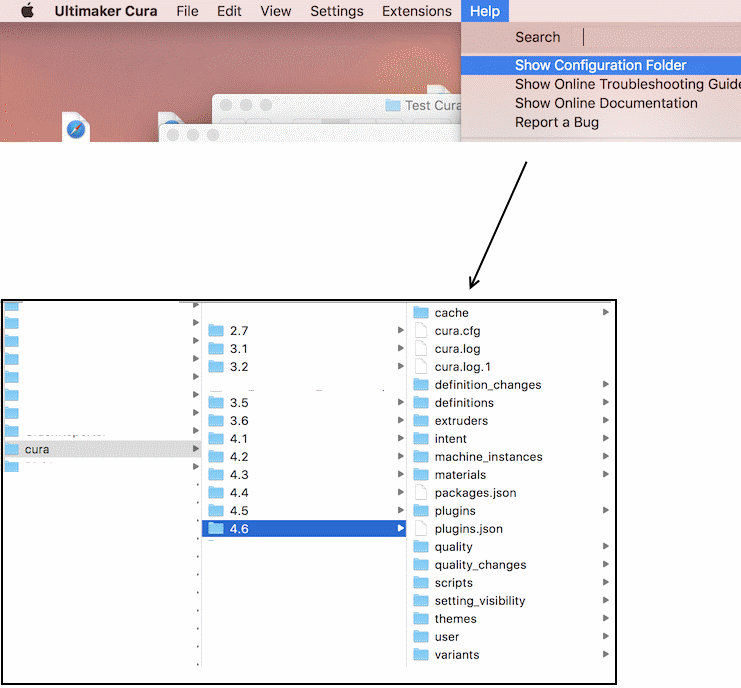The width and height of the screenshot is (741, 688).
Task: Expand the machine_instances arrow
Action: pyautogui.click(x=606, y=456)
